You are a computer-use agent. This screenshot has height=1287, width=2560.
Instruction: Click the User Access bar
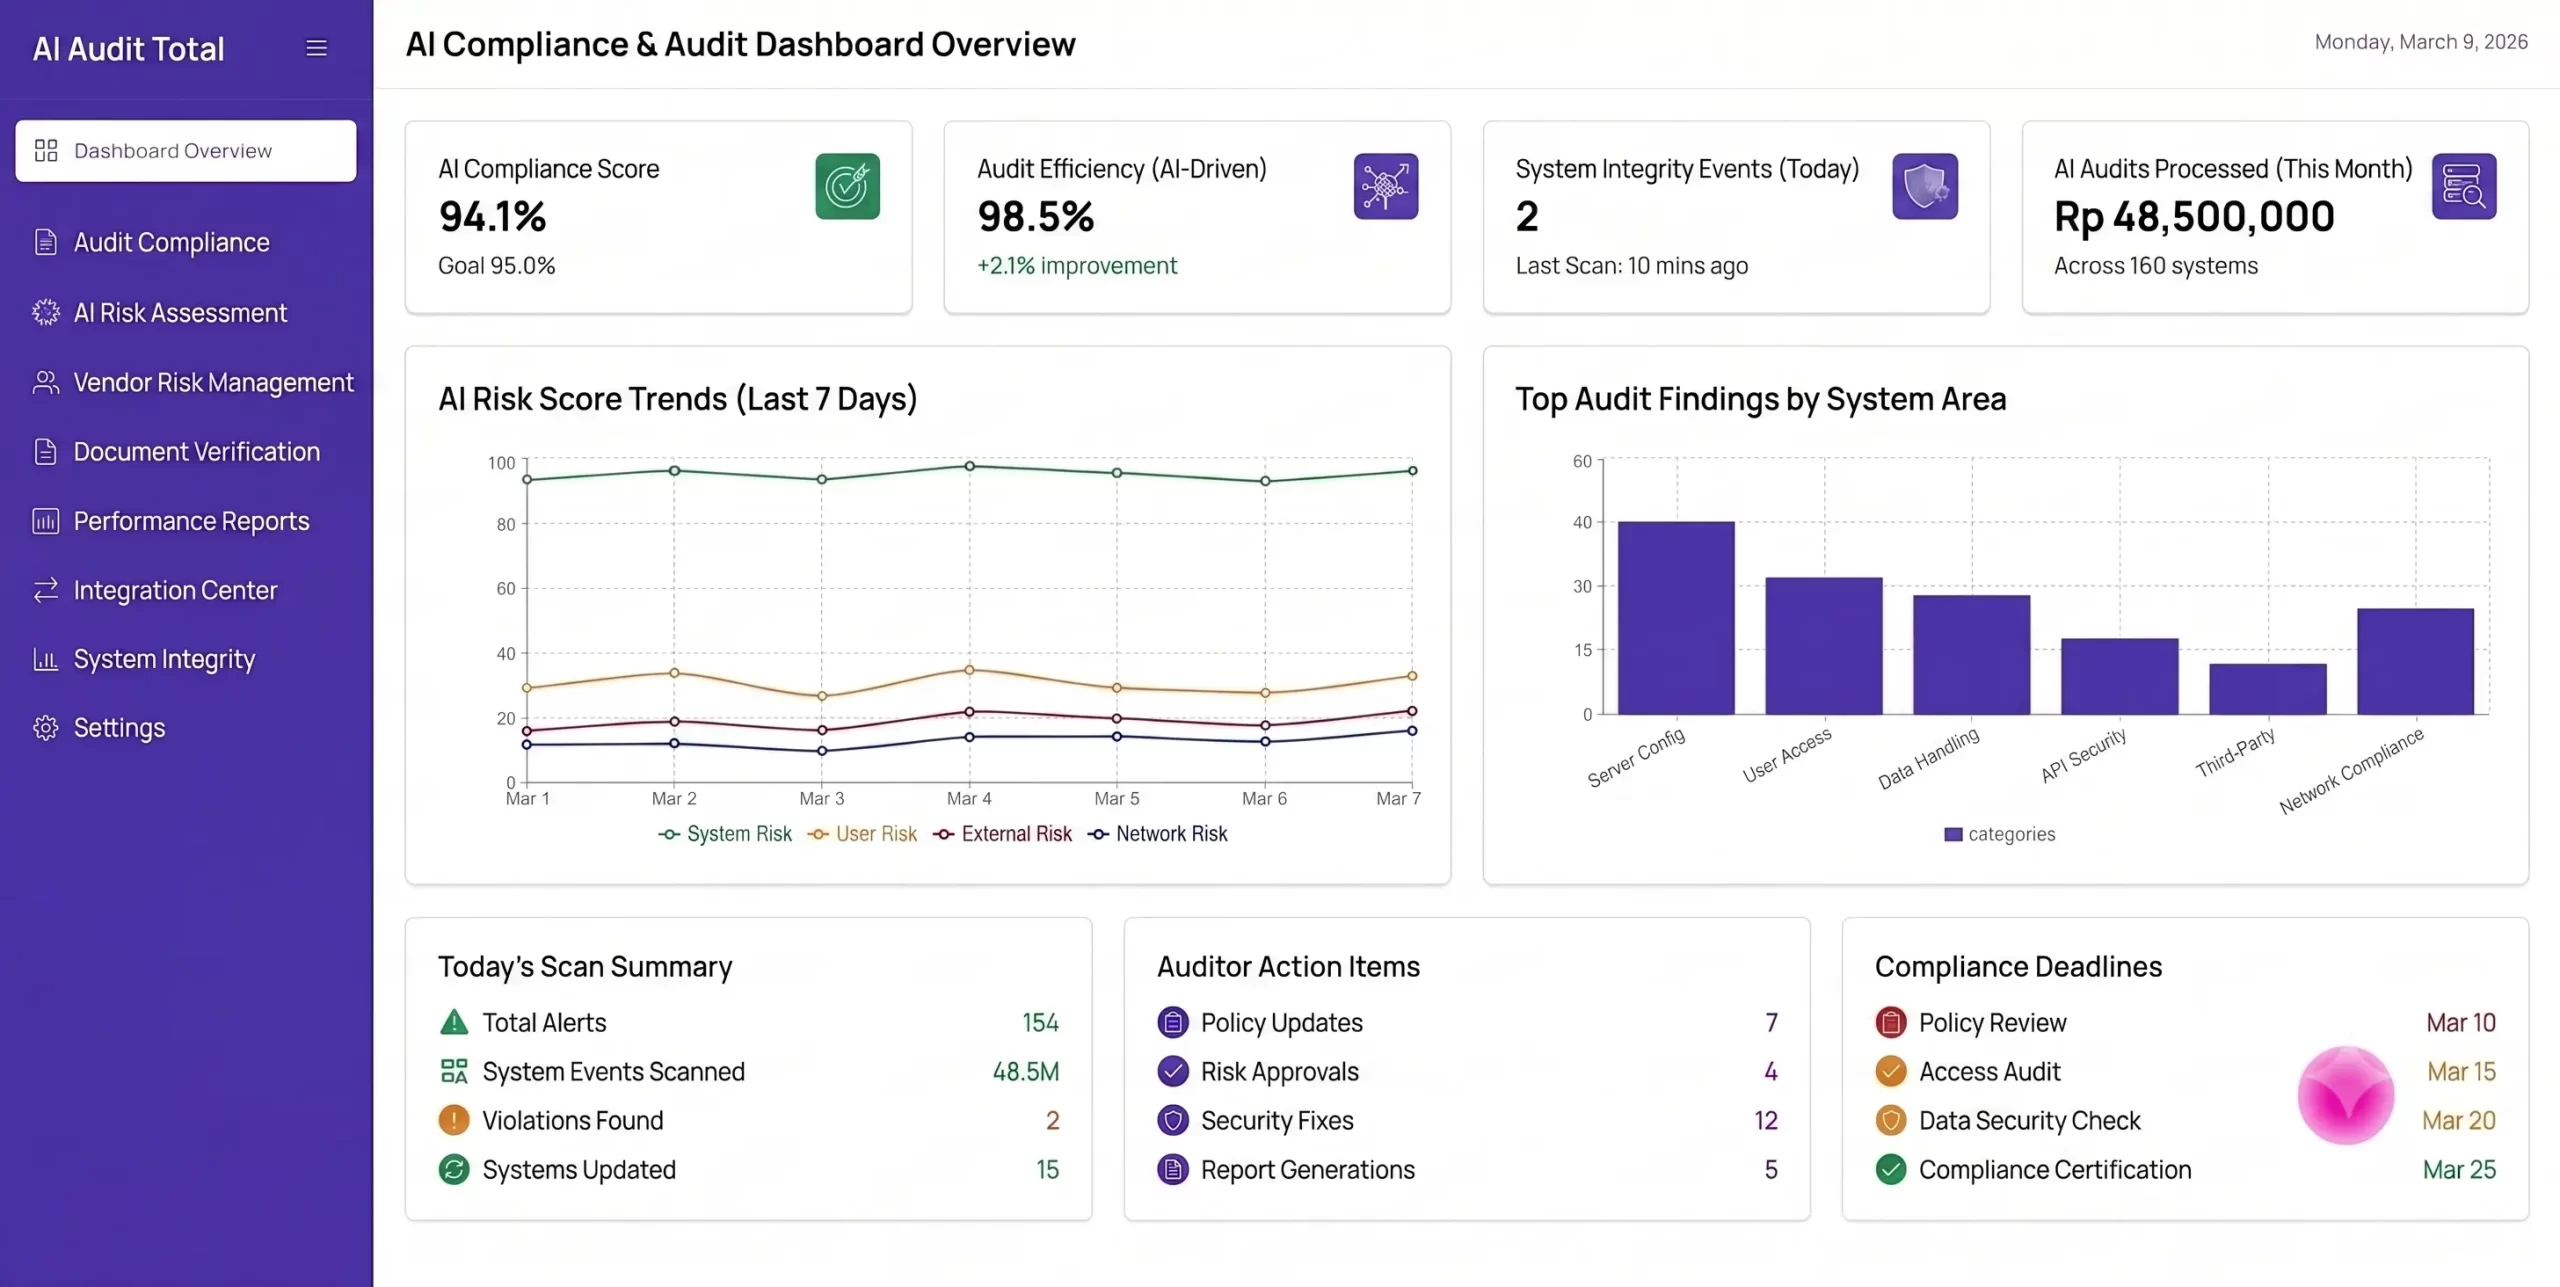pos(1824,646)
